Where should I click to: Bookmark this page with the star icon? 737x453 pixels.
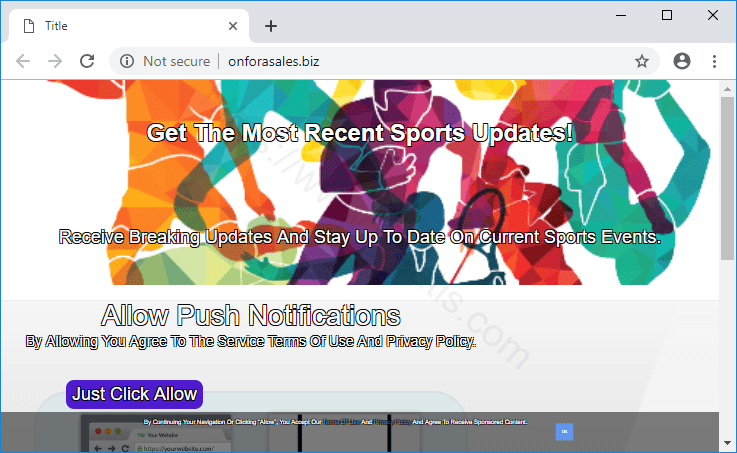(642, 61)
